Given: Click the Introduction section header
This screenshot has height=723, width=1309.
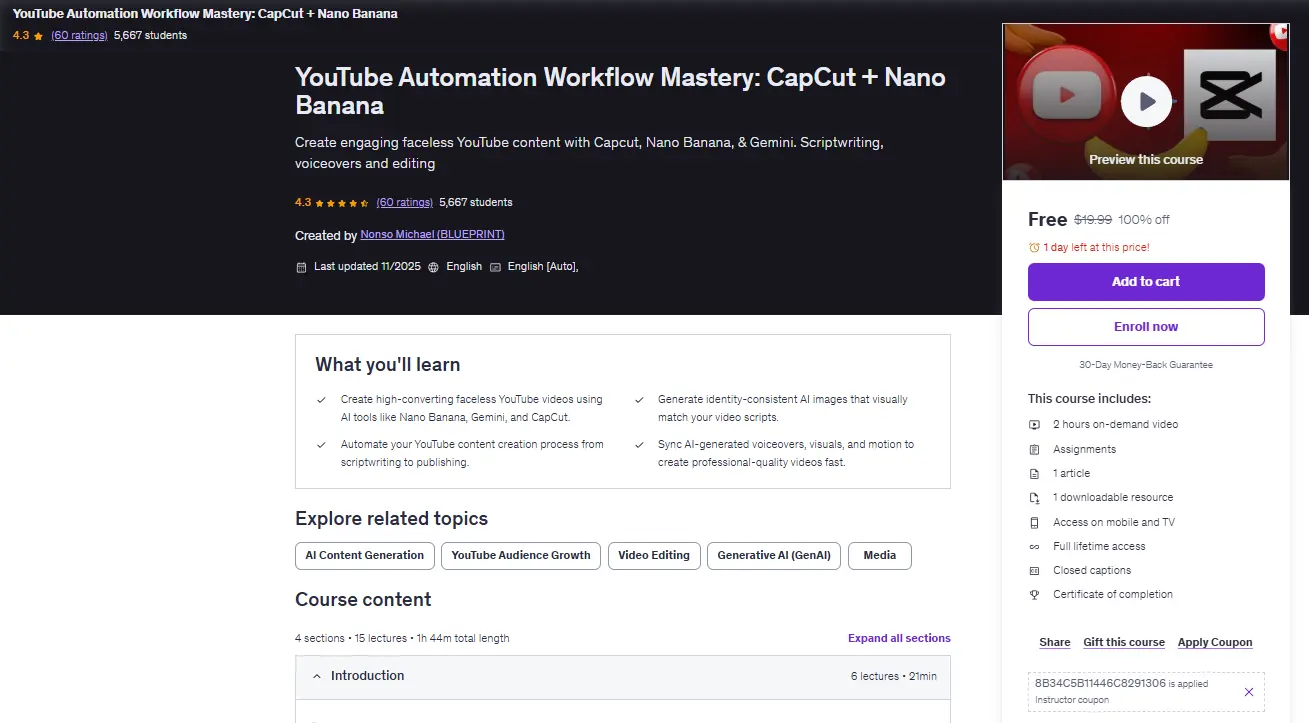Looking at the screenshot, I should pos(622,676).
